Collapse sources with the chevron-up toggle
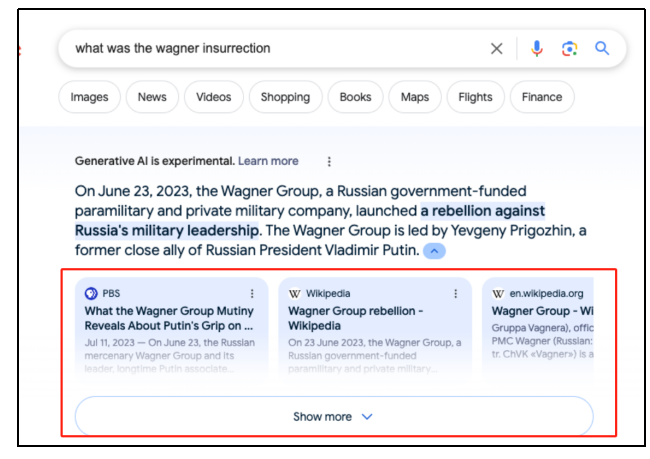650x459 pixels. point(433,250)
